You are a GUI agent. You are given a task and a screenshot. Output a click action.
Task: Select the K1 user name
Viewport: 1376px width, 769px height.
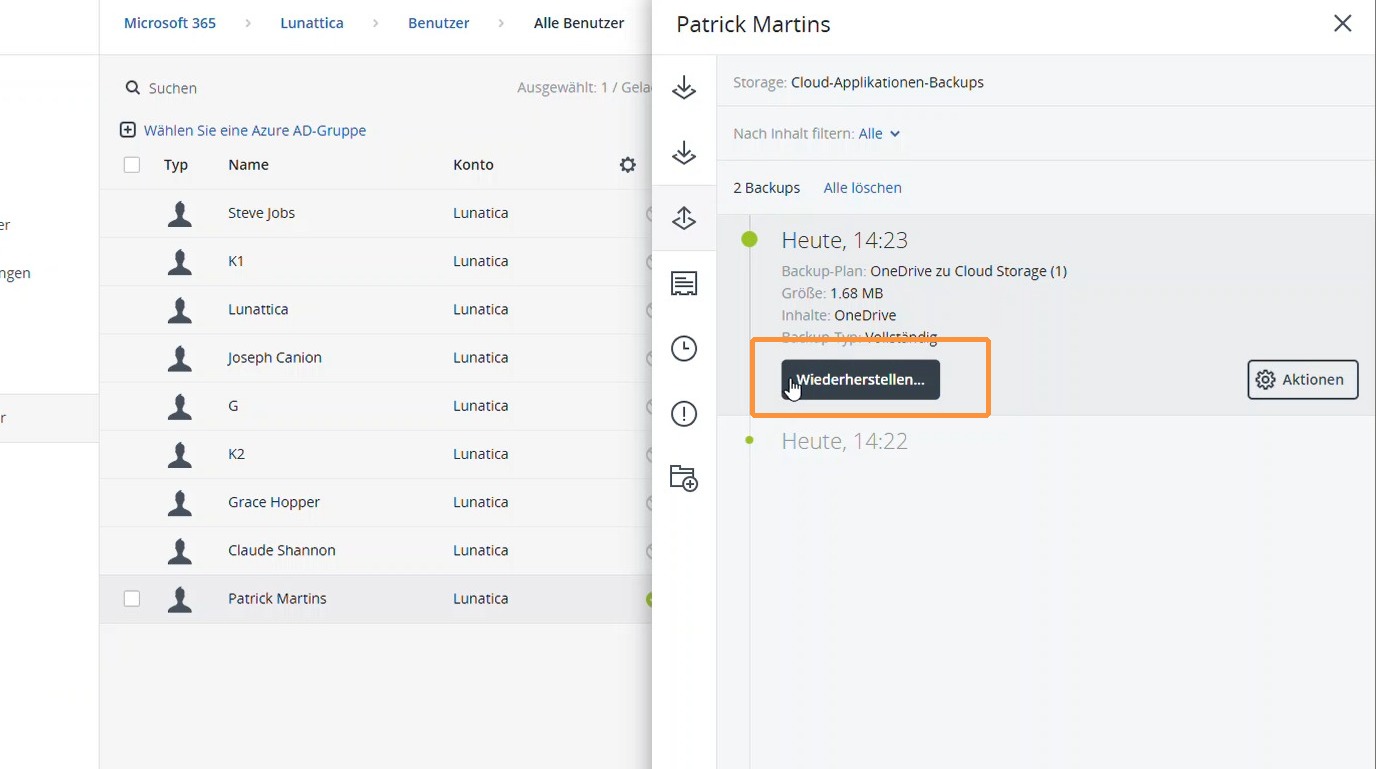click(236, 262)
